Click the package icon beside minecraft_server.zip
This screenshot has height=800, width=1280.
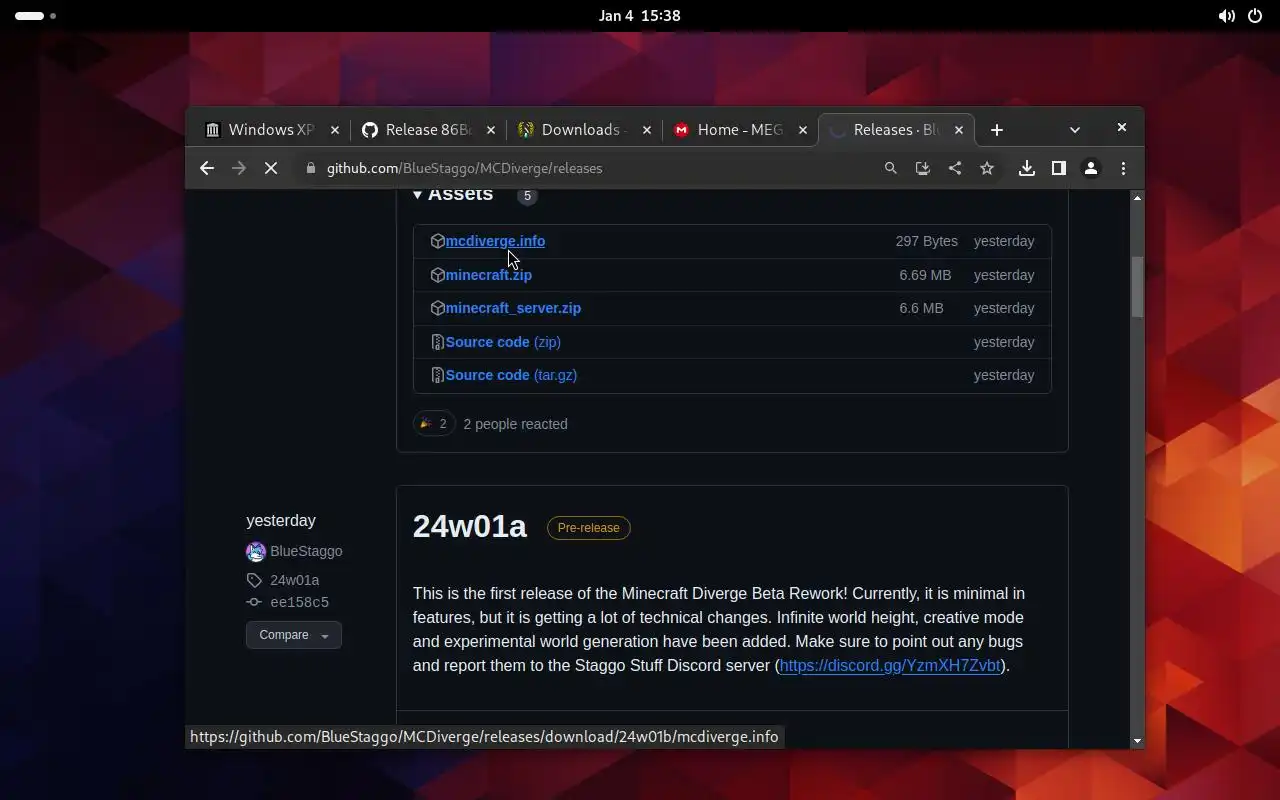(437, 308)
